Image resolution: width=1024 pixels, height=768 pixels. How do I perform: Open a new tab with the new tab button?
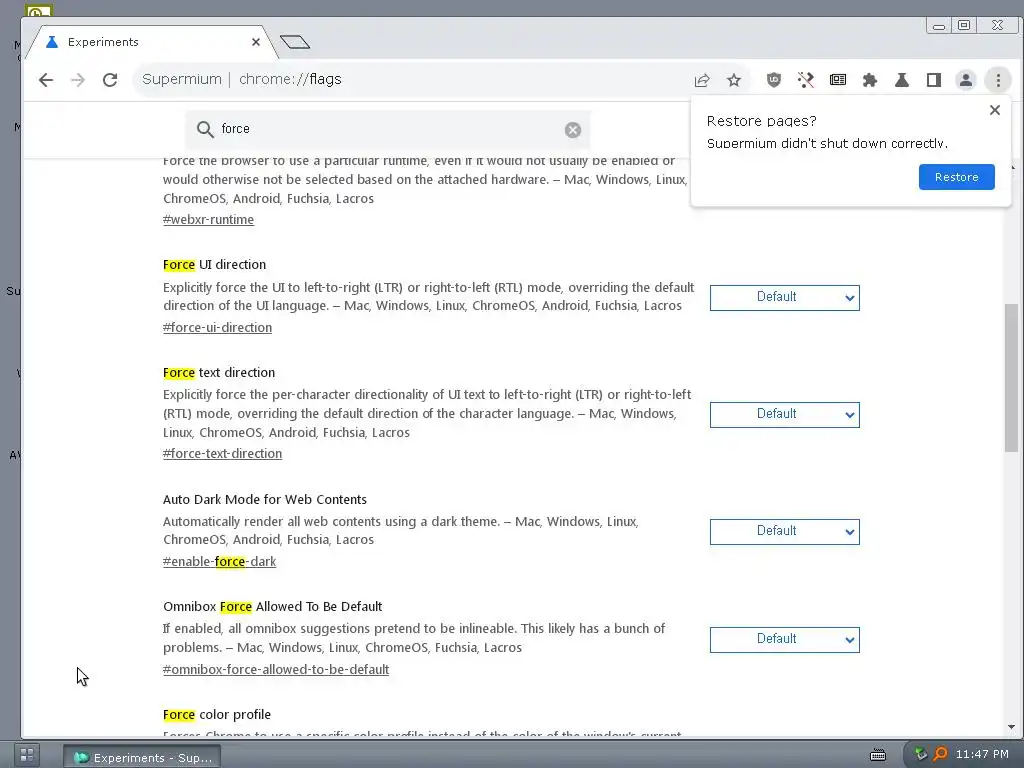[295, 42]
